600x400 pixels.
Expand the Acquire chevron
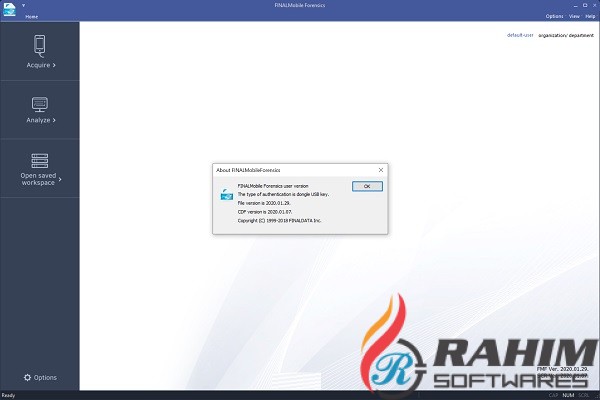click(54, 65)
